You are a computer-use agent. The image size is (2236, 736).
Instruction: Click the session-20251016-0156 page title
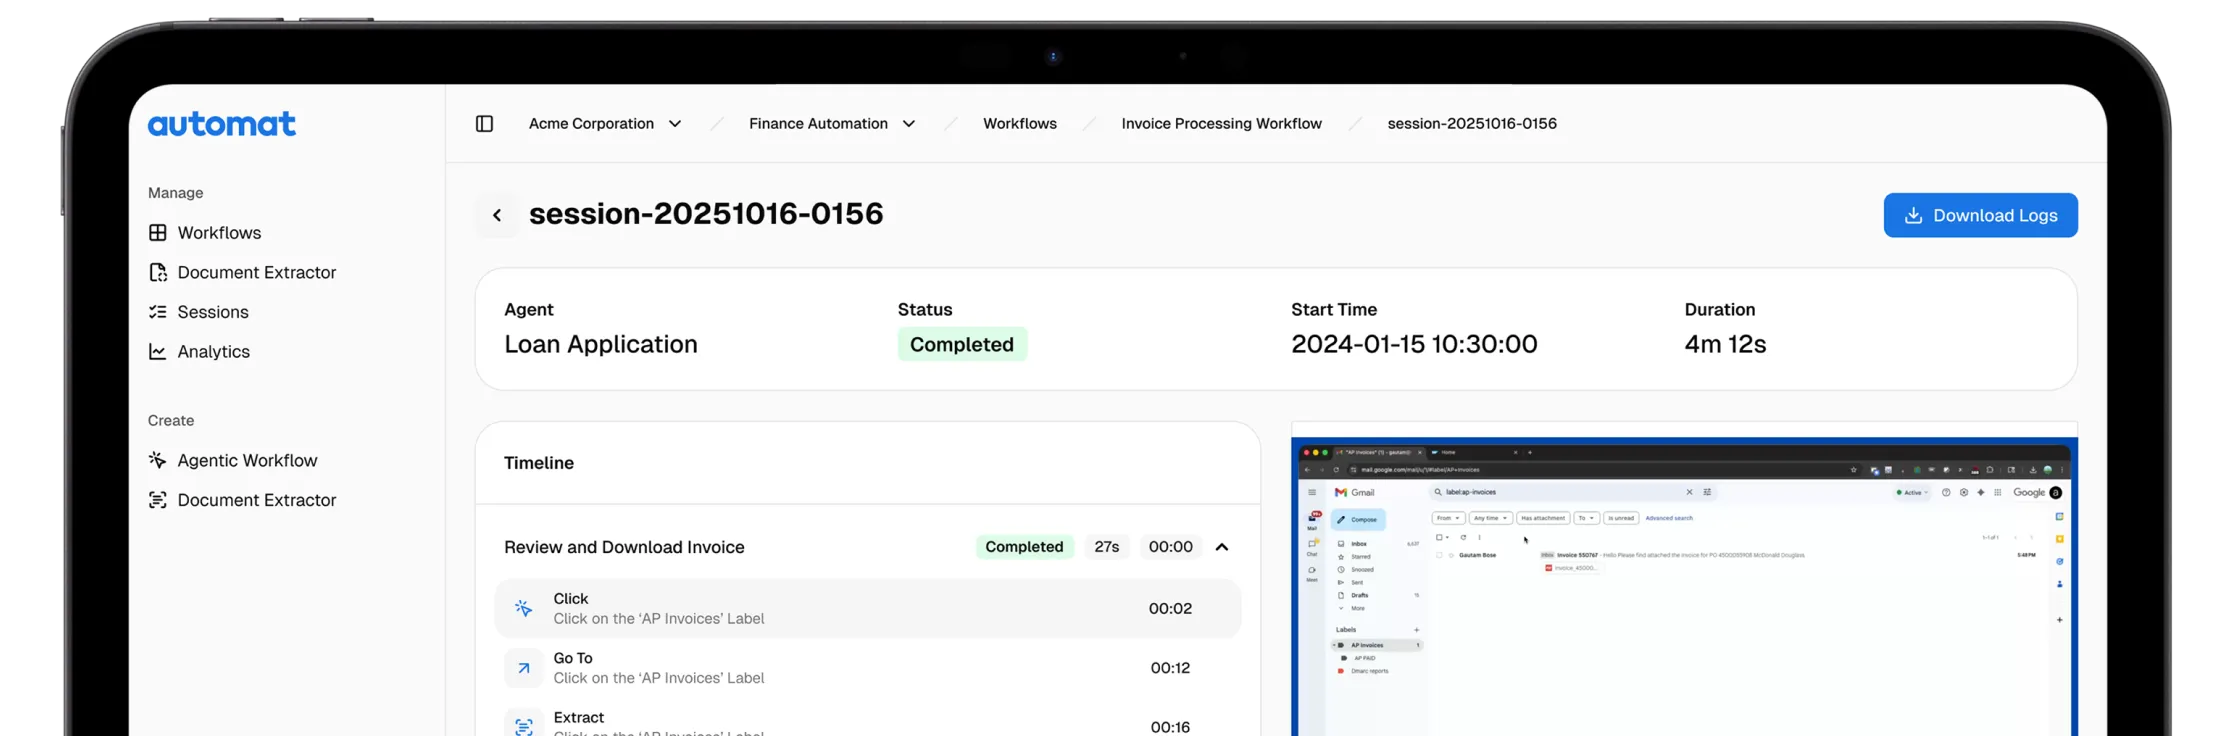(706, 214)
